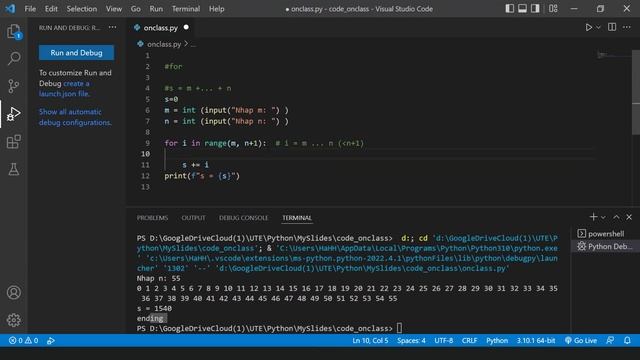The image size is (640, 360).
Task: Change CRLF end of line sequence
Action: [x=469, y=340]
